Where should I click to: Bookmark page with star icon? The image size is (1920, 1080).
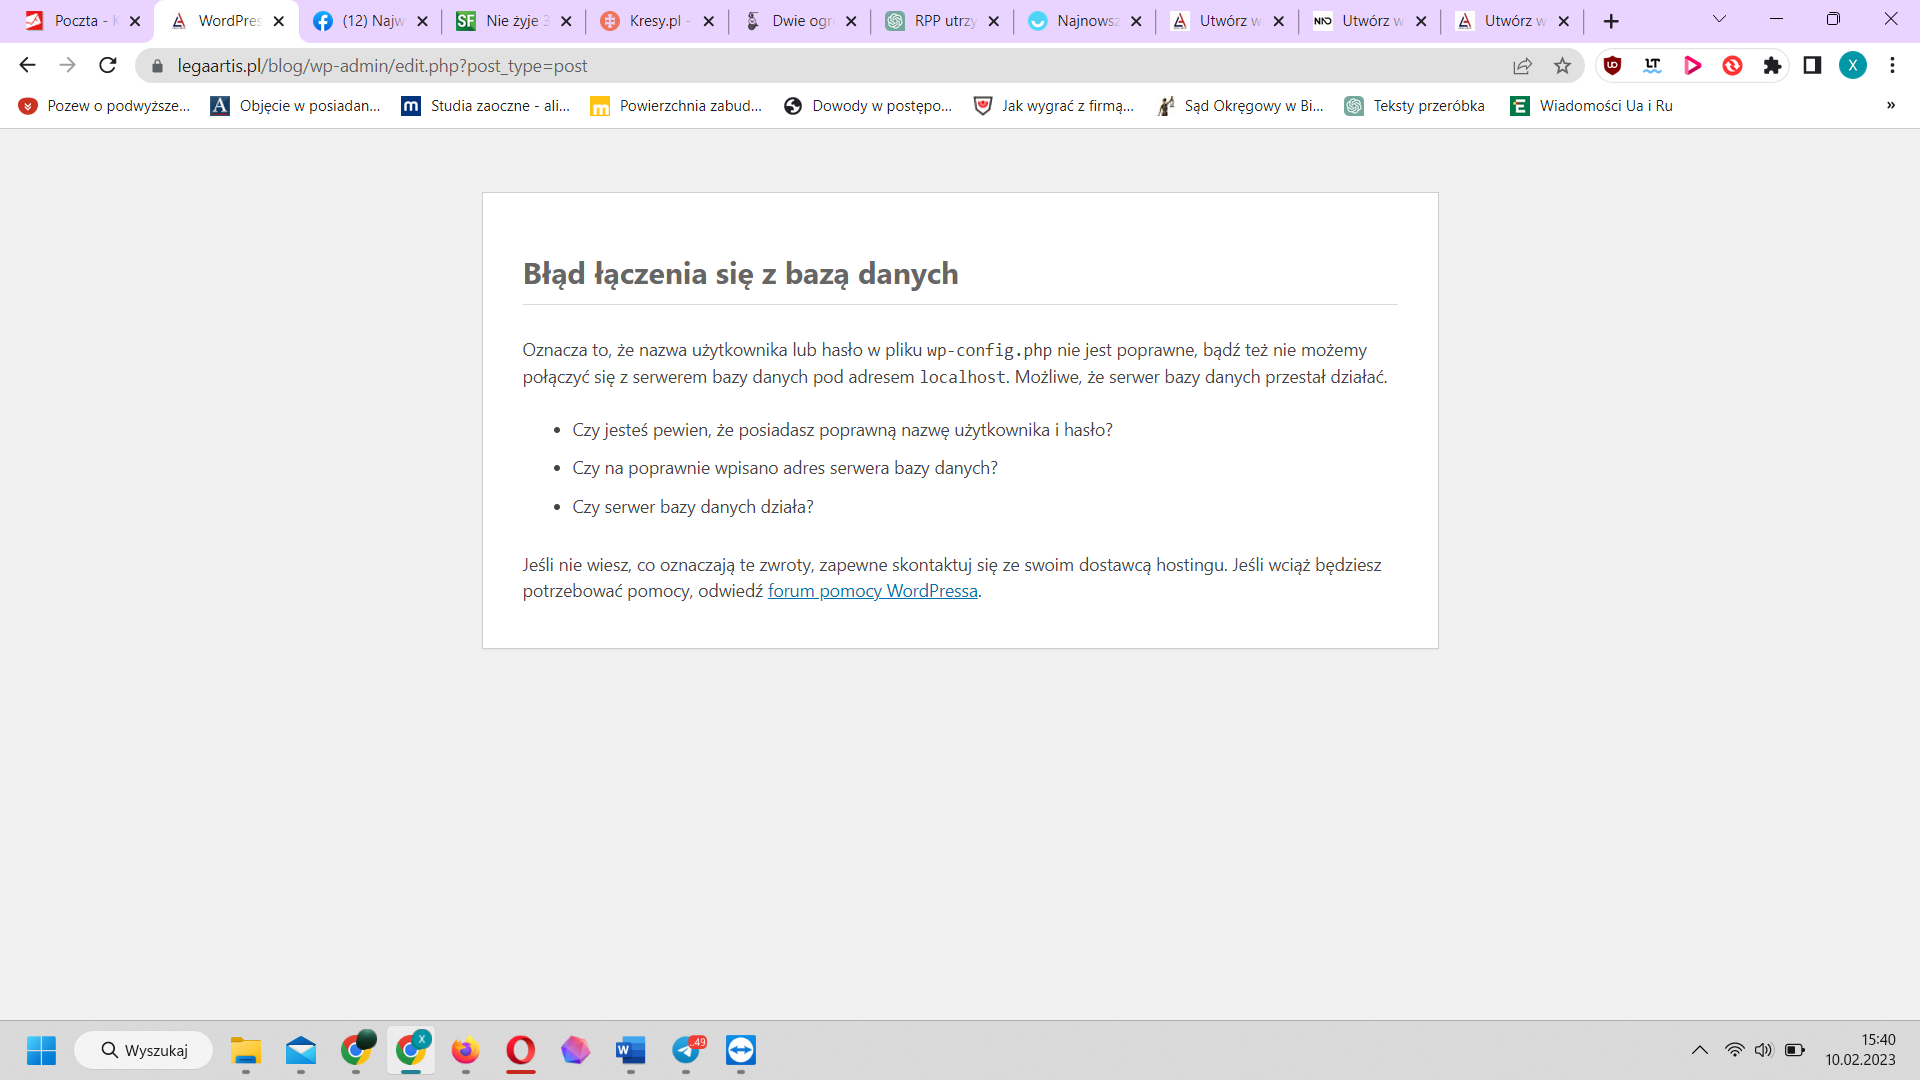1562,65
